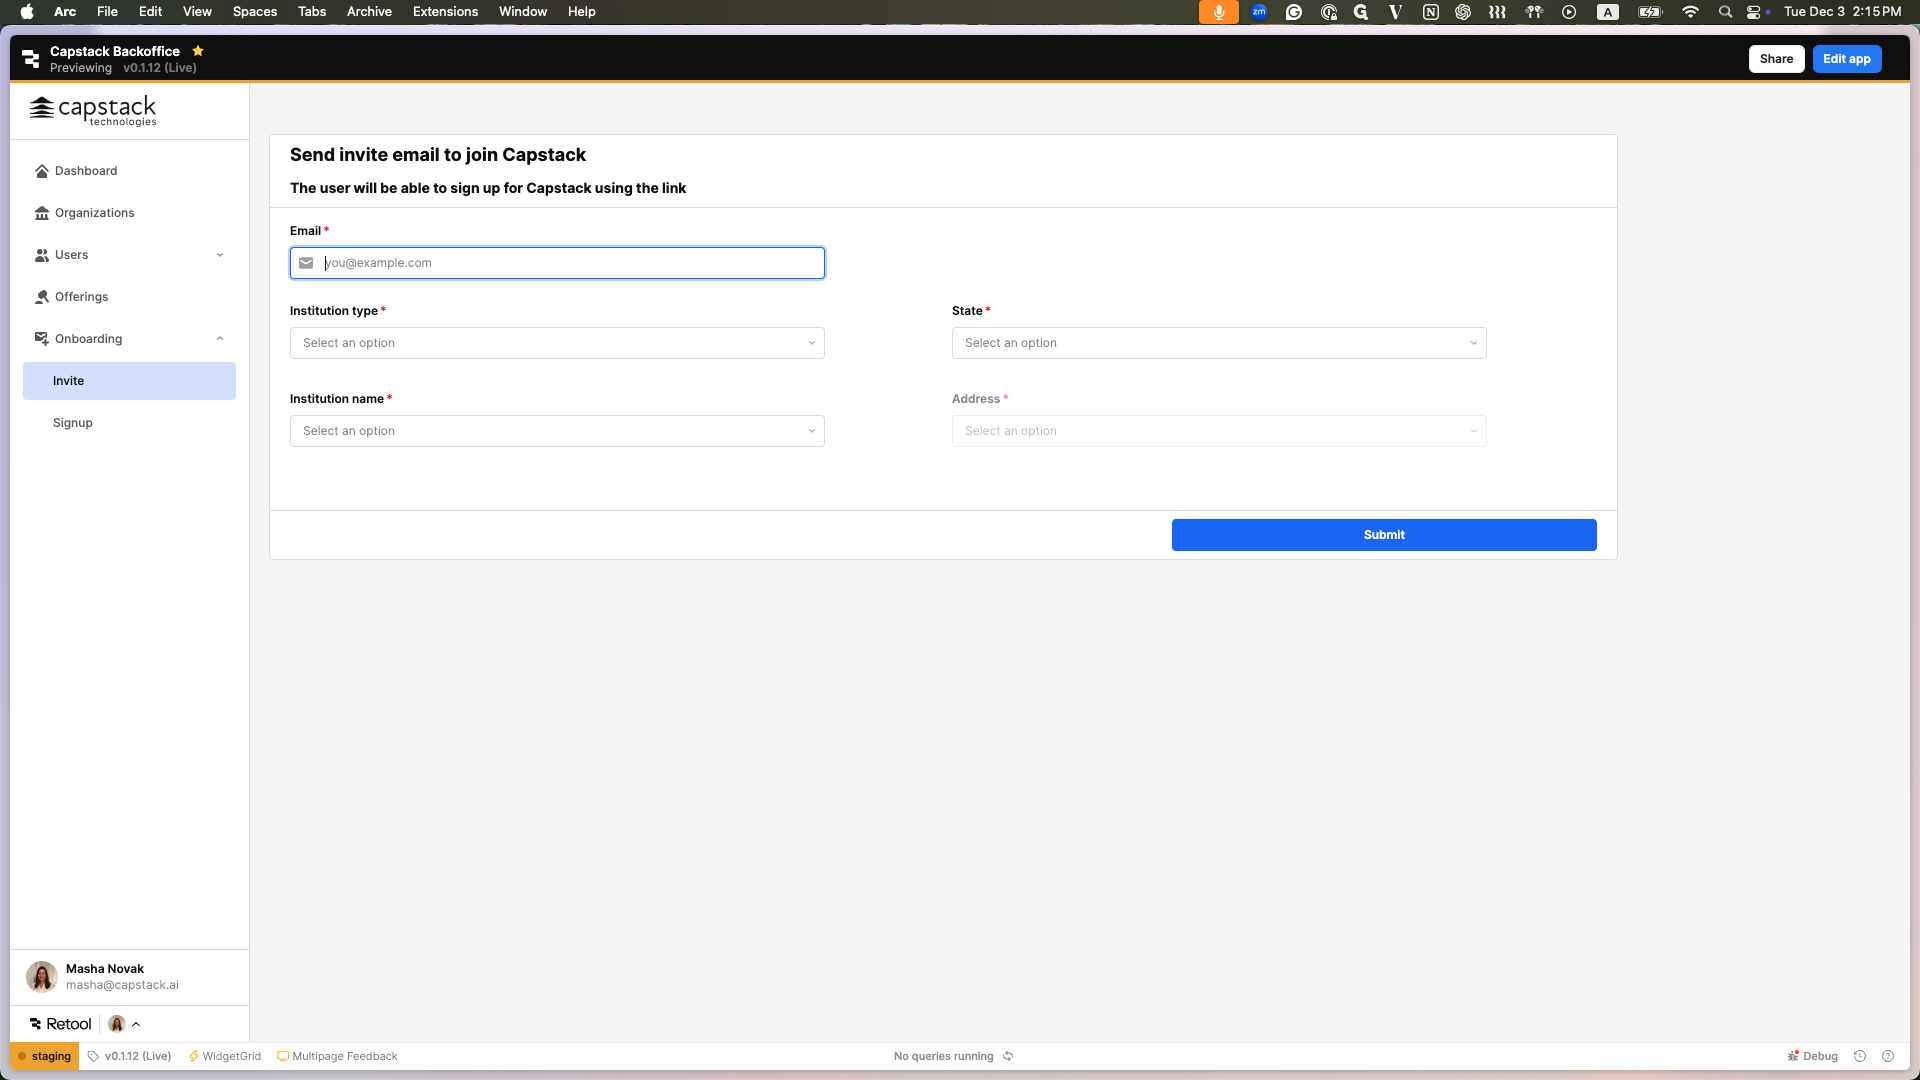Click the refresh icon beside No queries running

tap(1008, 1056)
